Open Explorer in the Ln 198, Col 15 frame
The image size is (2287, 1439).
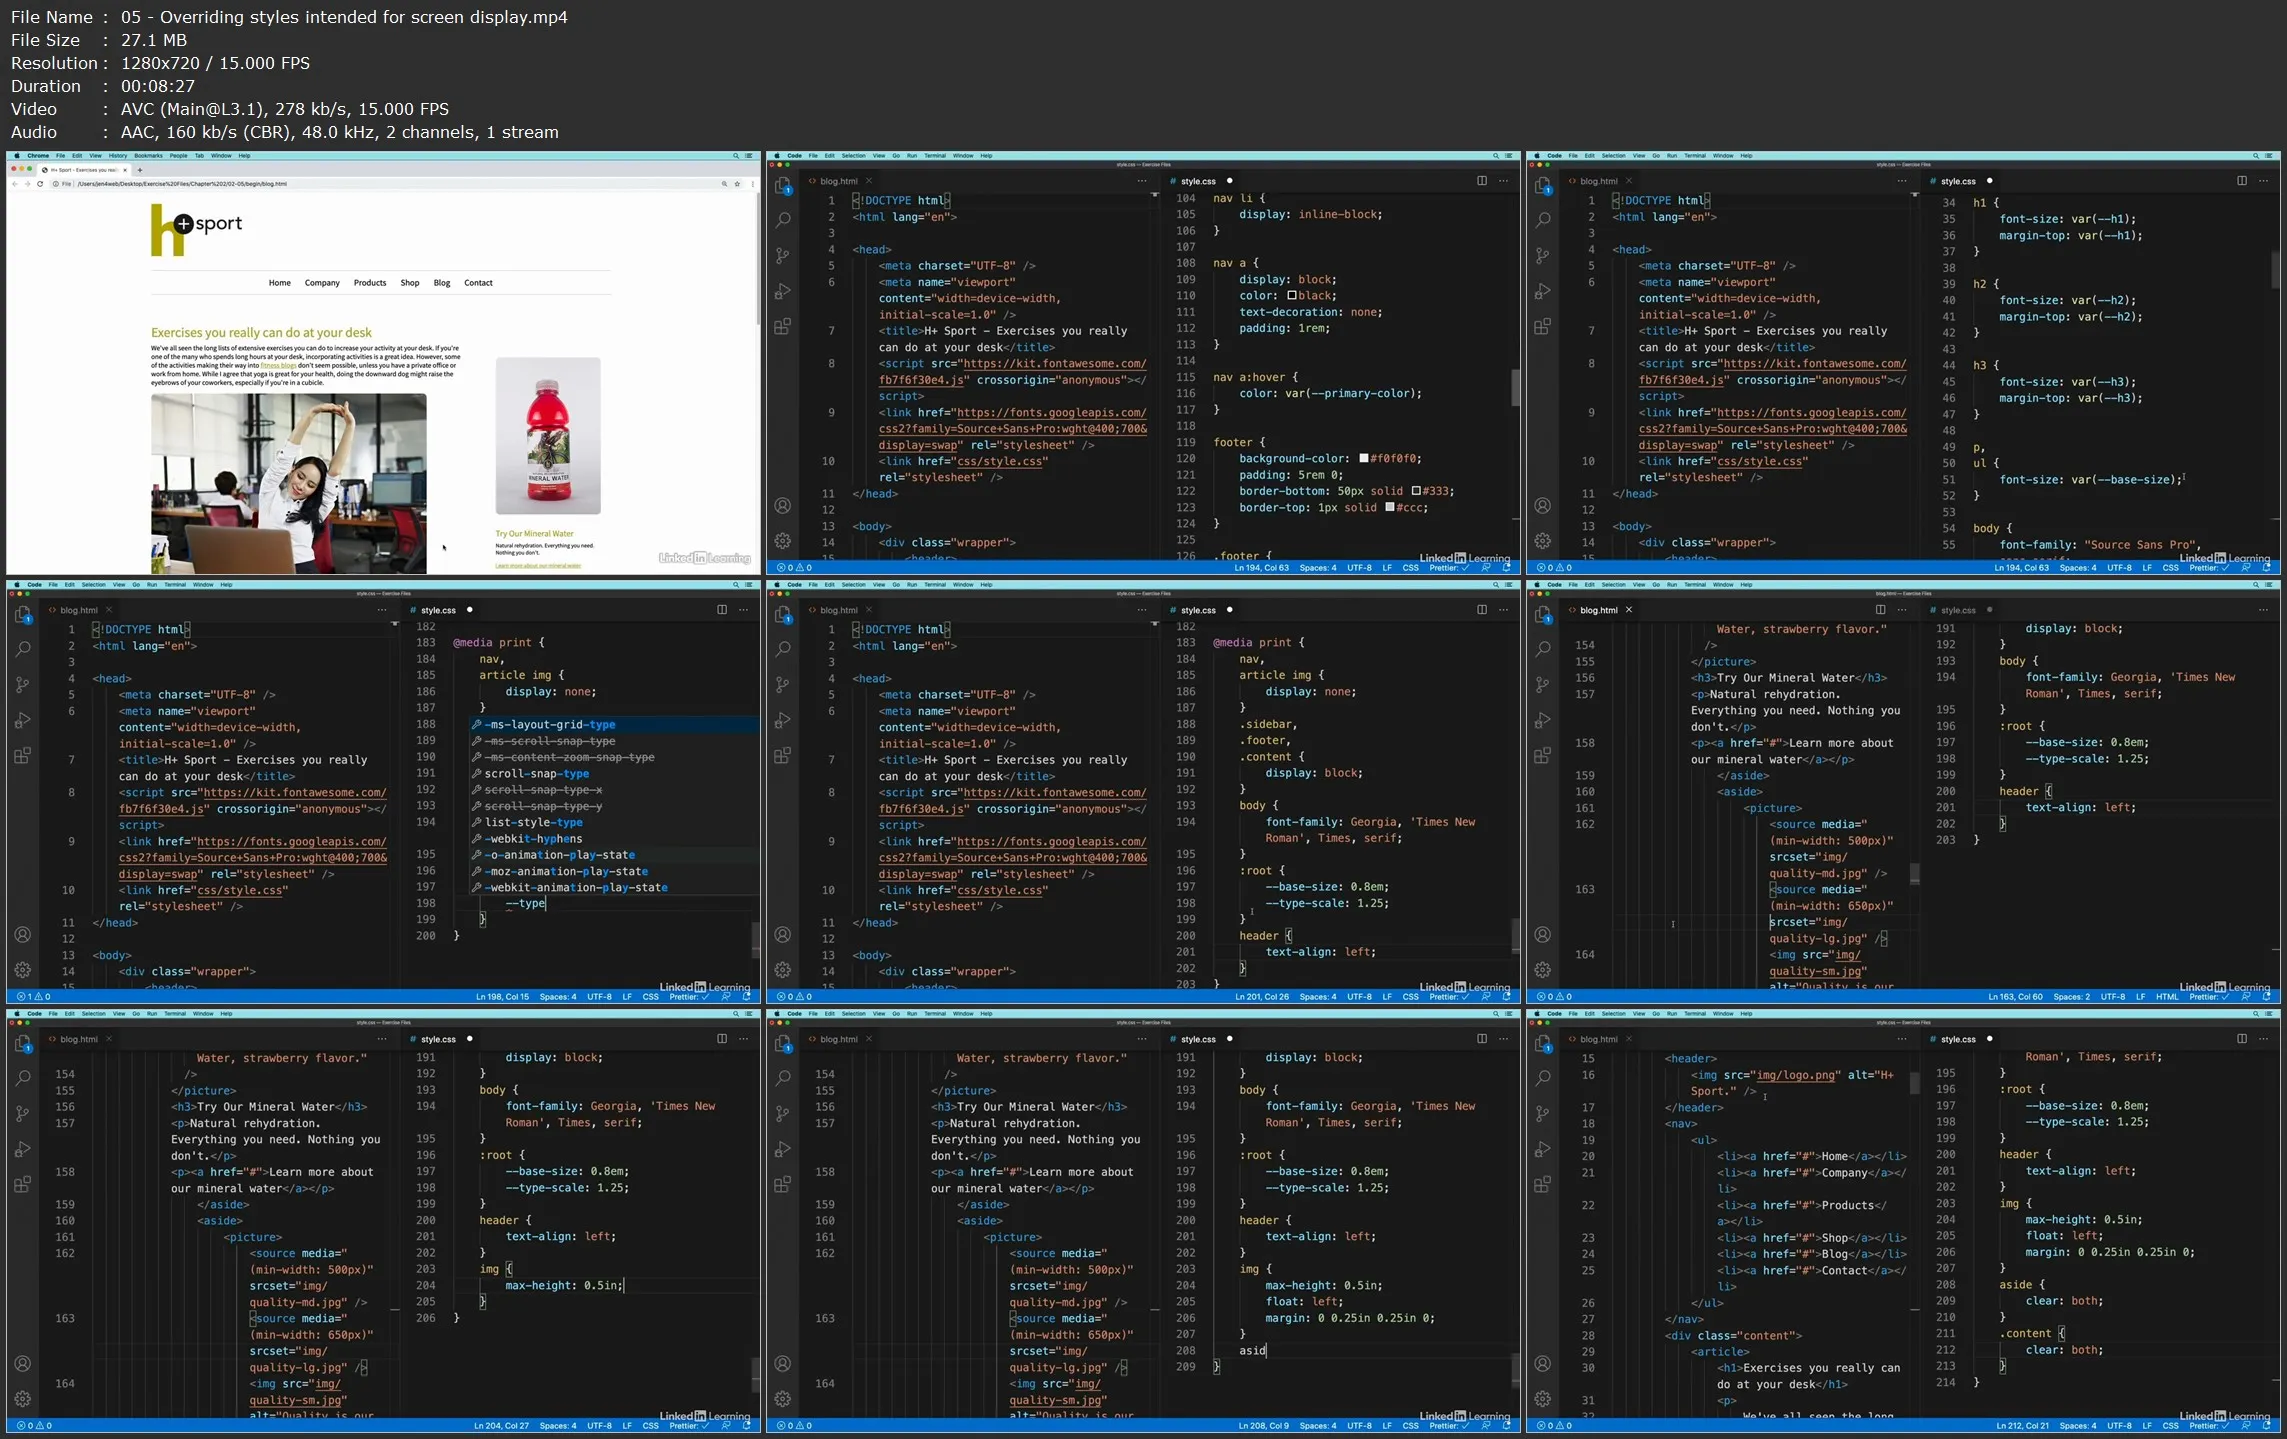point(23,615)
